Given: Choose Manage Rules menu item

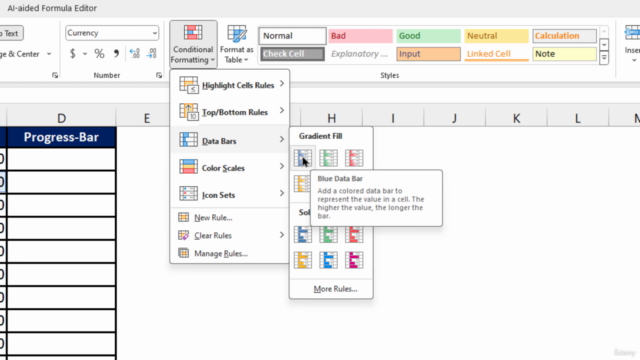Looking at the screenshot, I should click(230, 253).
